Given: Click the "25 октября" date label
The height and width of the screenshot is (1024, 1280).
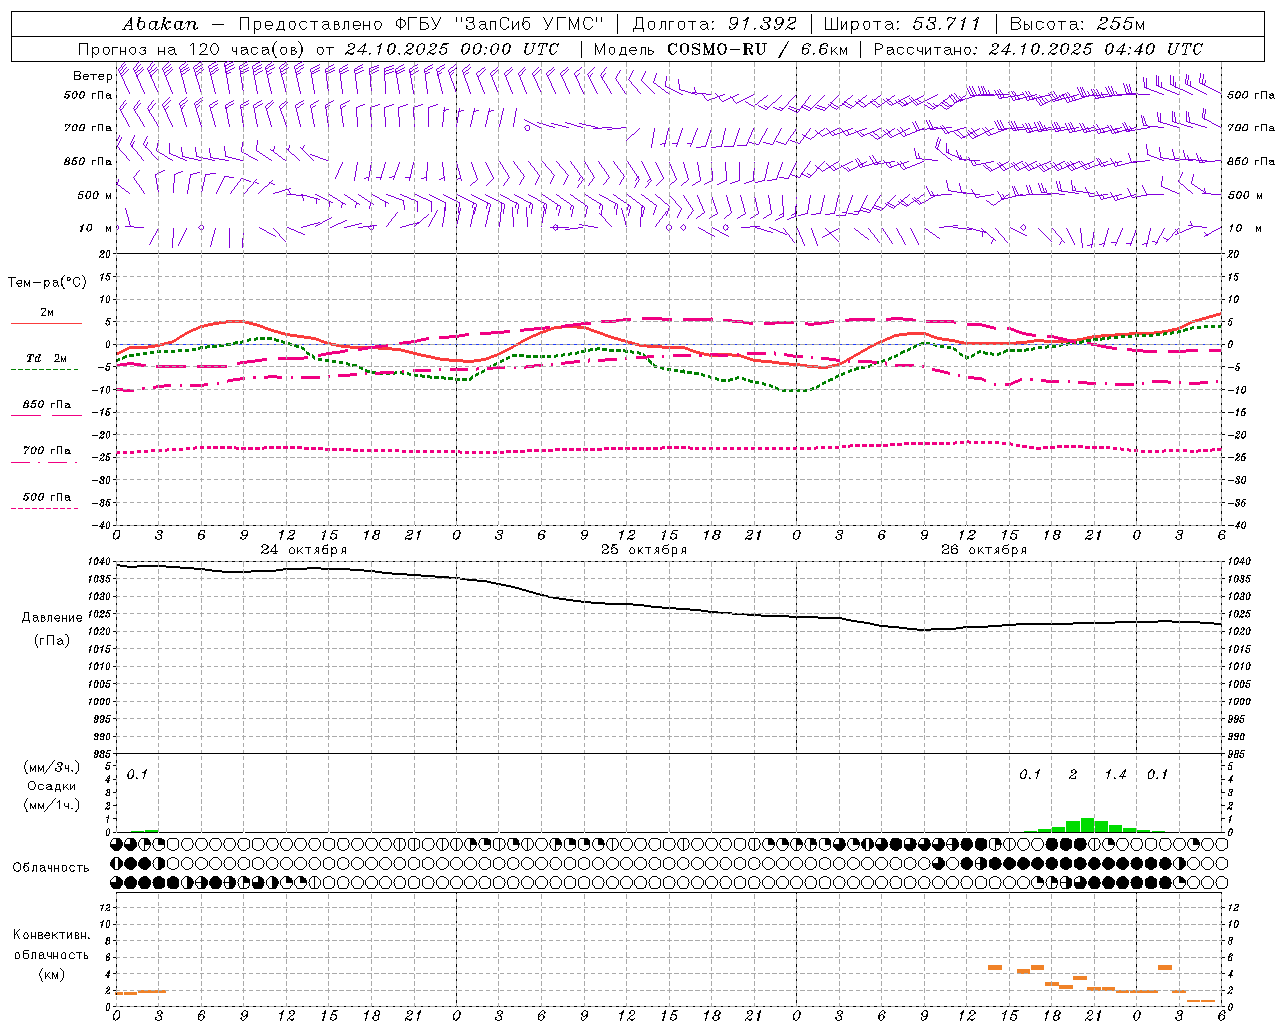Looking at the screenshot, I should point(644,550).
